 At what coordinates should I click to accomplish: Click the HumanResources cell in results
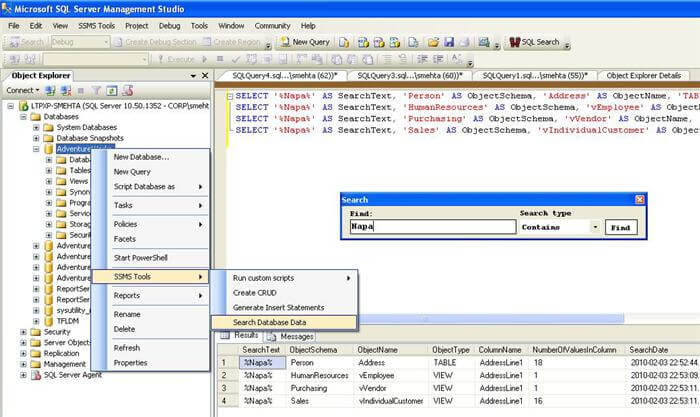320,376
